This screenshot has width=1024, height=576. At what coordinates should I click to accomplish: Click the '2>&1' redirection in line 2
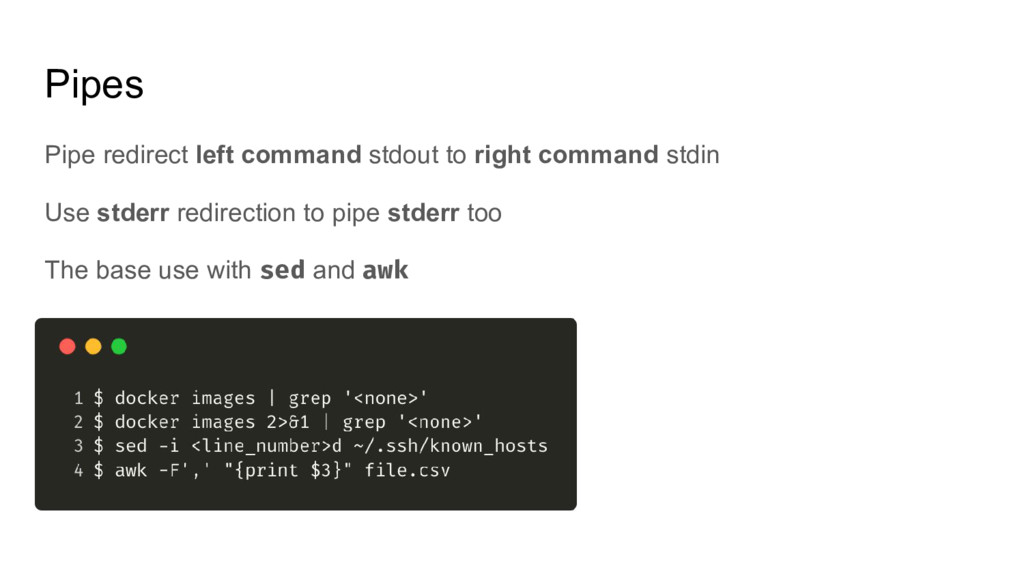click(288, 422)
